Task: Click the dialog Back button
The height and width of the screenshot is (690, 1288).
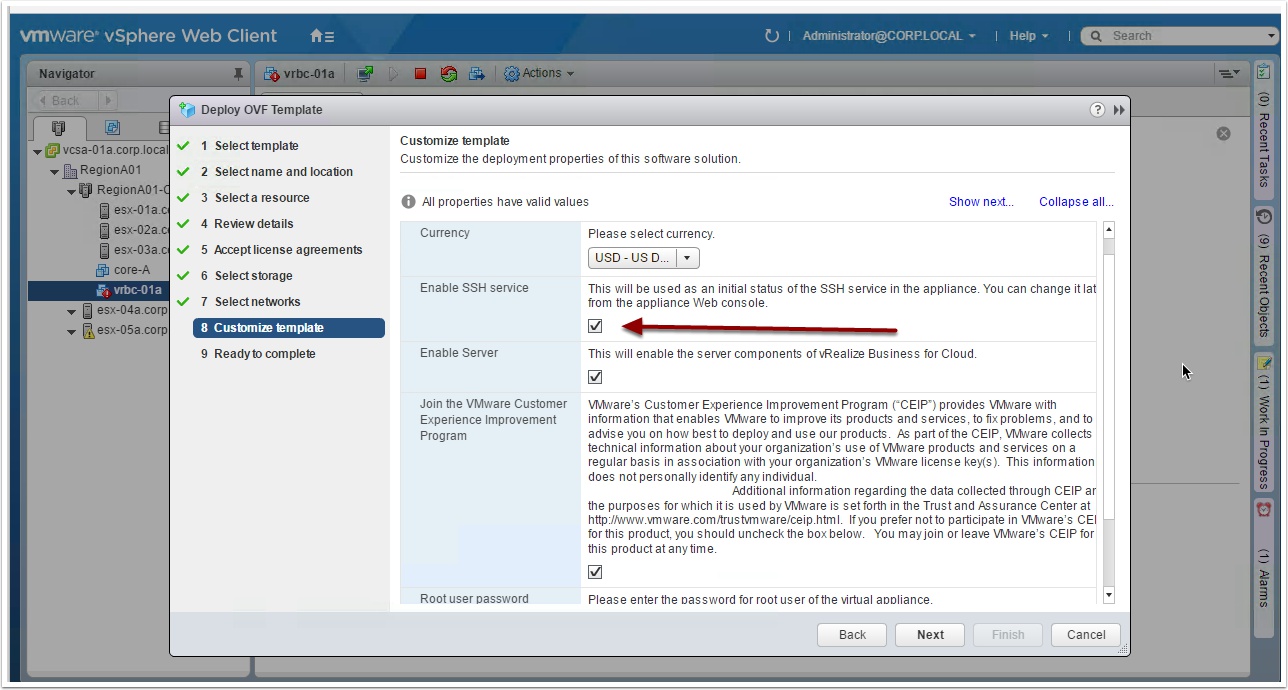Action: click(x=852, y=635)
